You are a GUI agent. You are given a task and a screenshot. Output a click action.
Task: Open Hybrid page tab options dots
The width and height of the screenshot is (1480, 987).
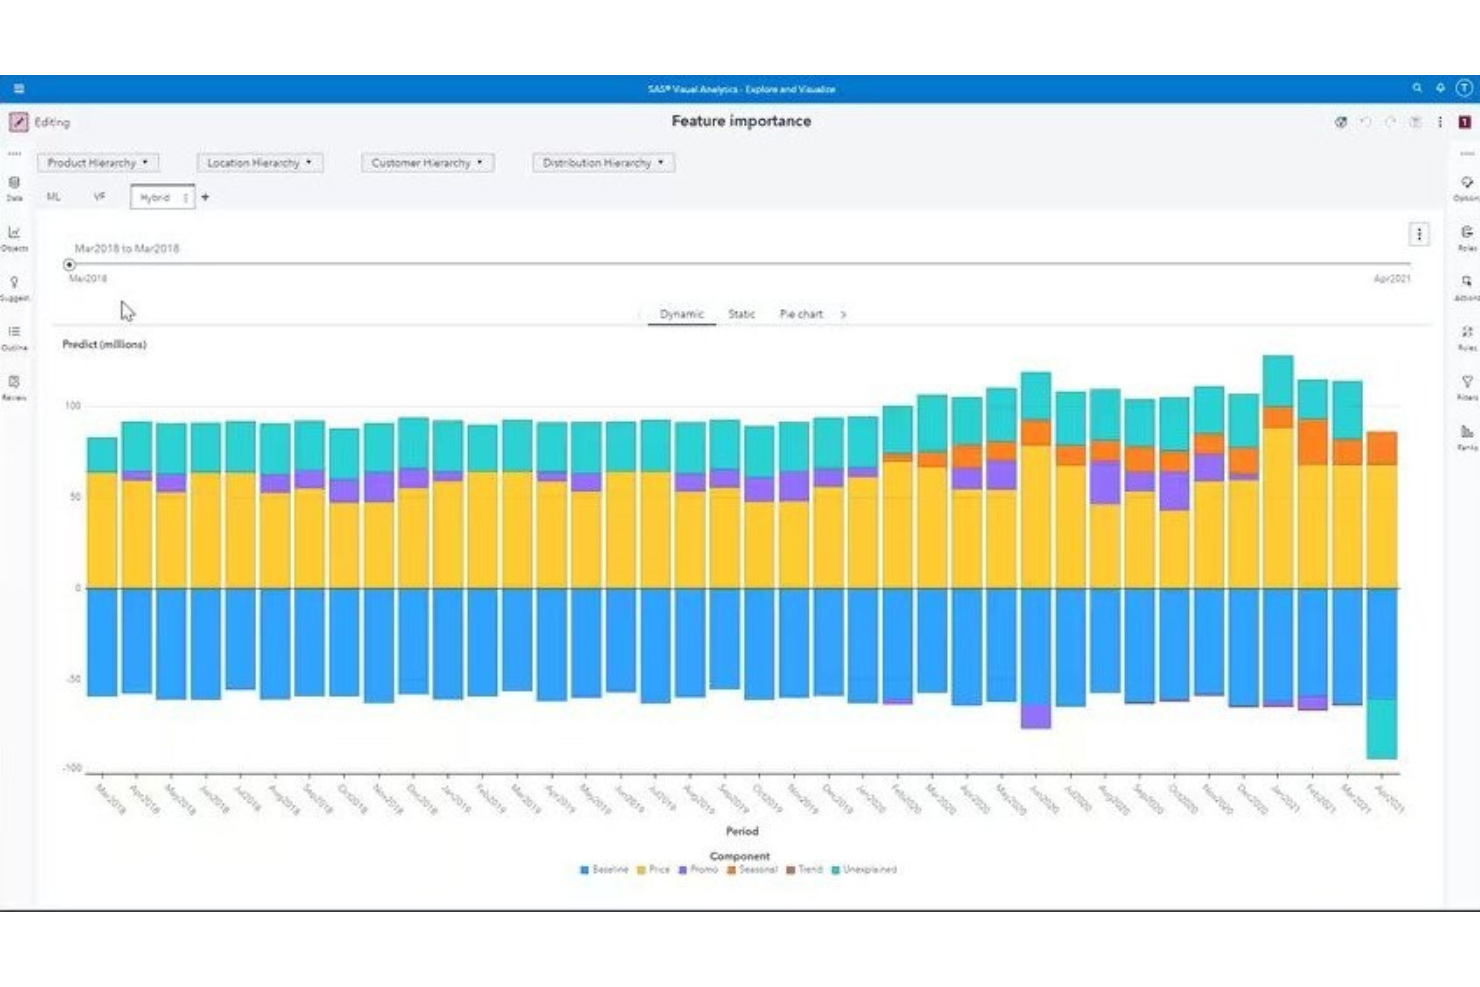click(185, 198)
